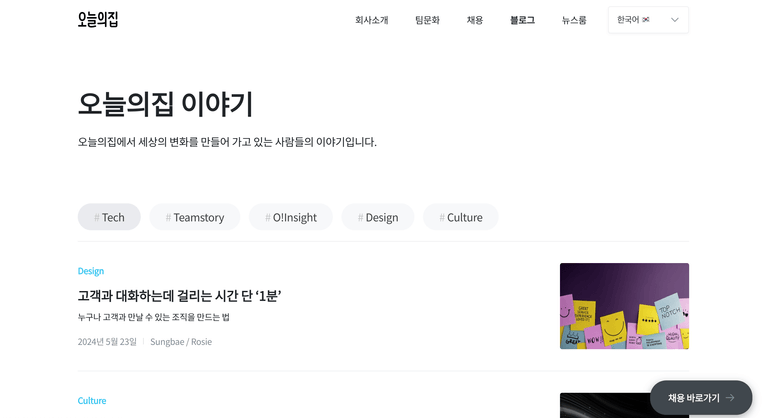
Task: Click the blue Design category label
Action: pyautogui.click(x=91, y=271)
